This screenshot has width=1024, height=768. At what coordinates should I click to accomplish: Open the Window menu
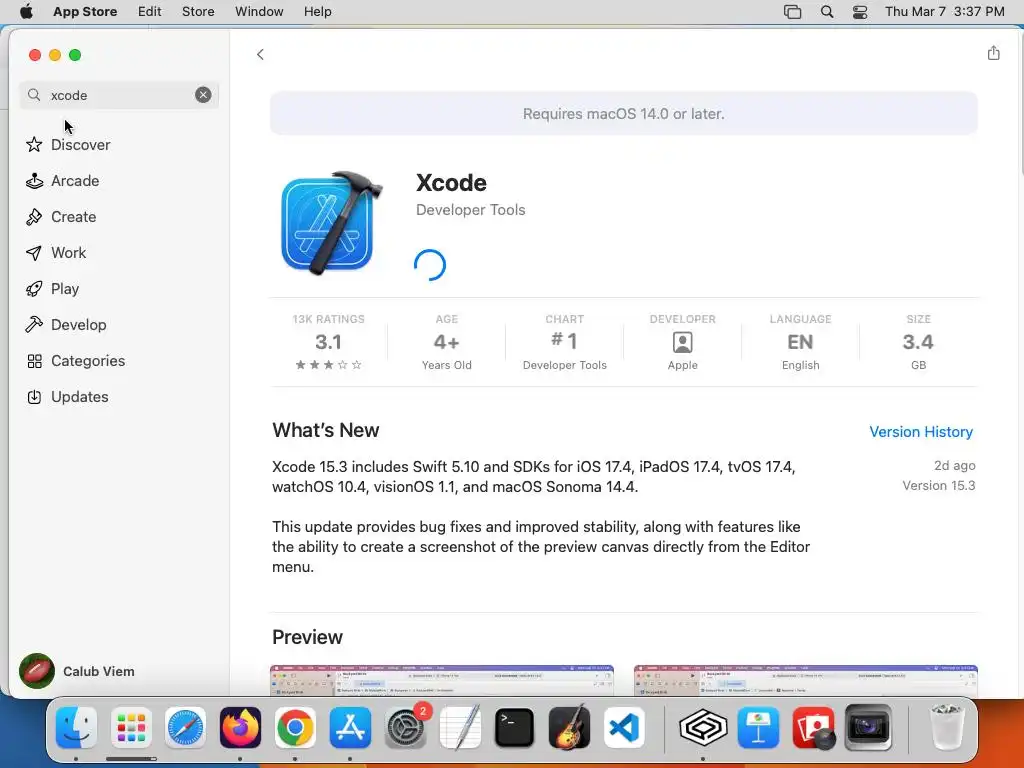pos(259,11)
